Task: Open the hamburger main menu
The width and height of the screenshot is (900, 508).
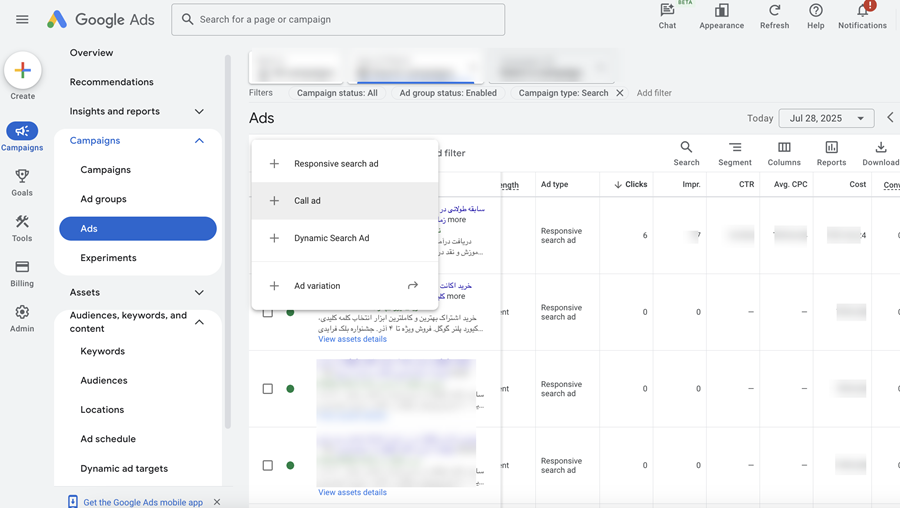Action: tap(22, 20)
